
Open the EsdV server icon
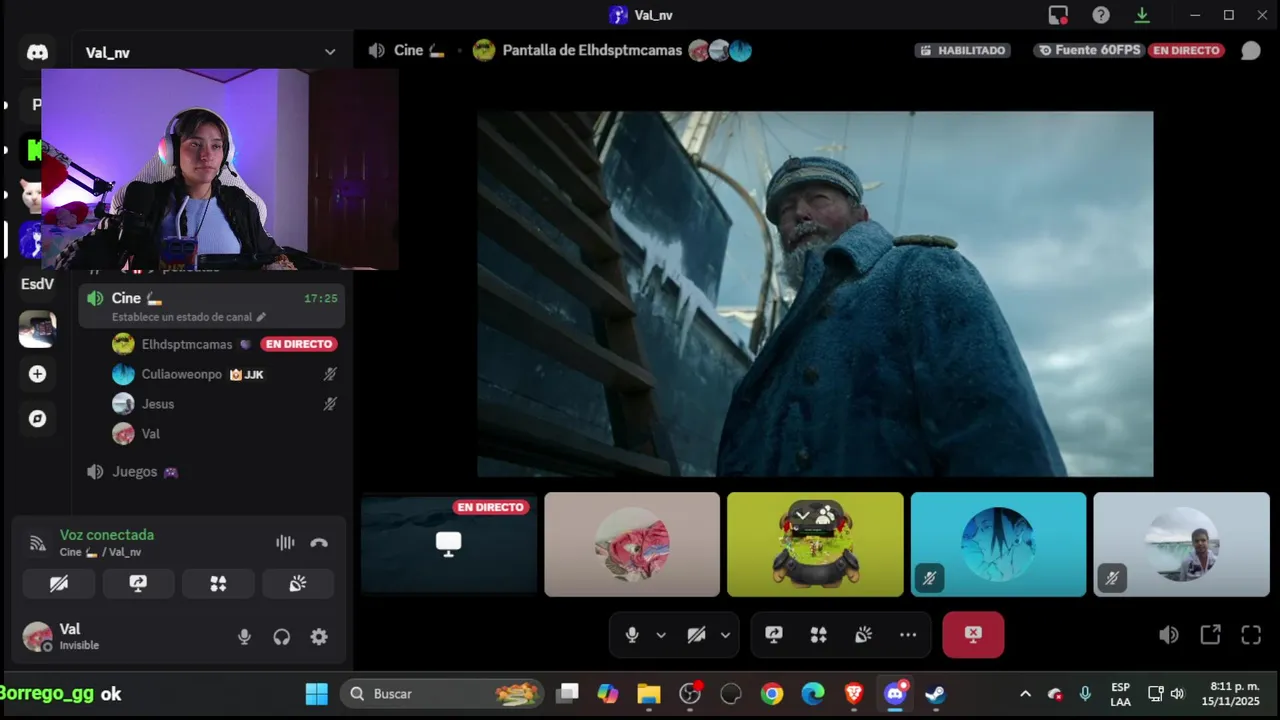coord(37,284)
